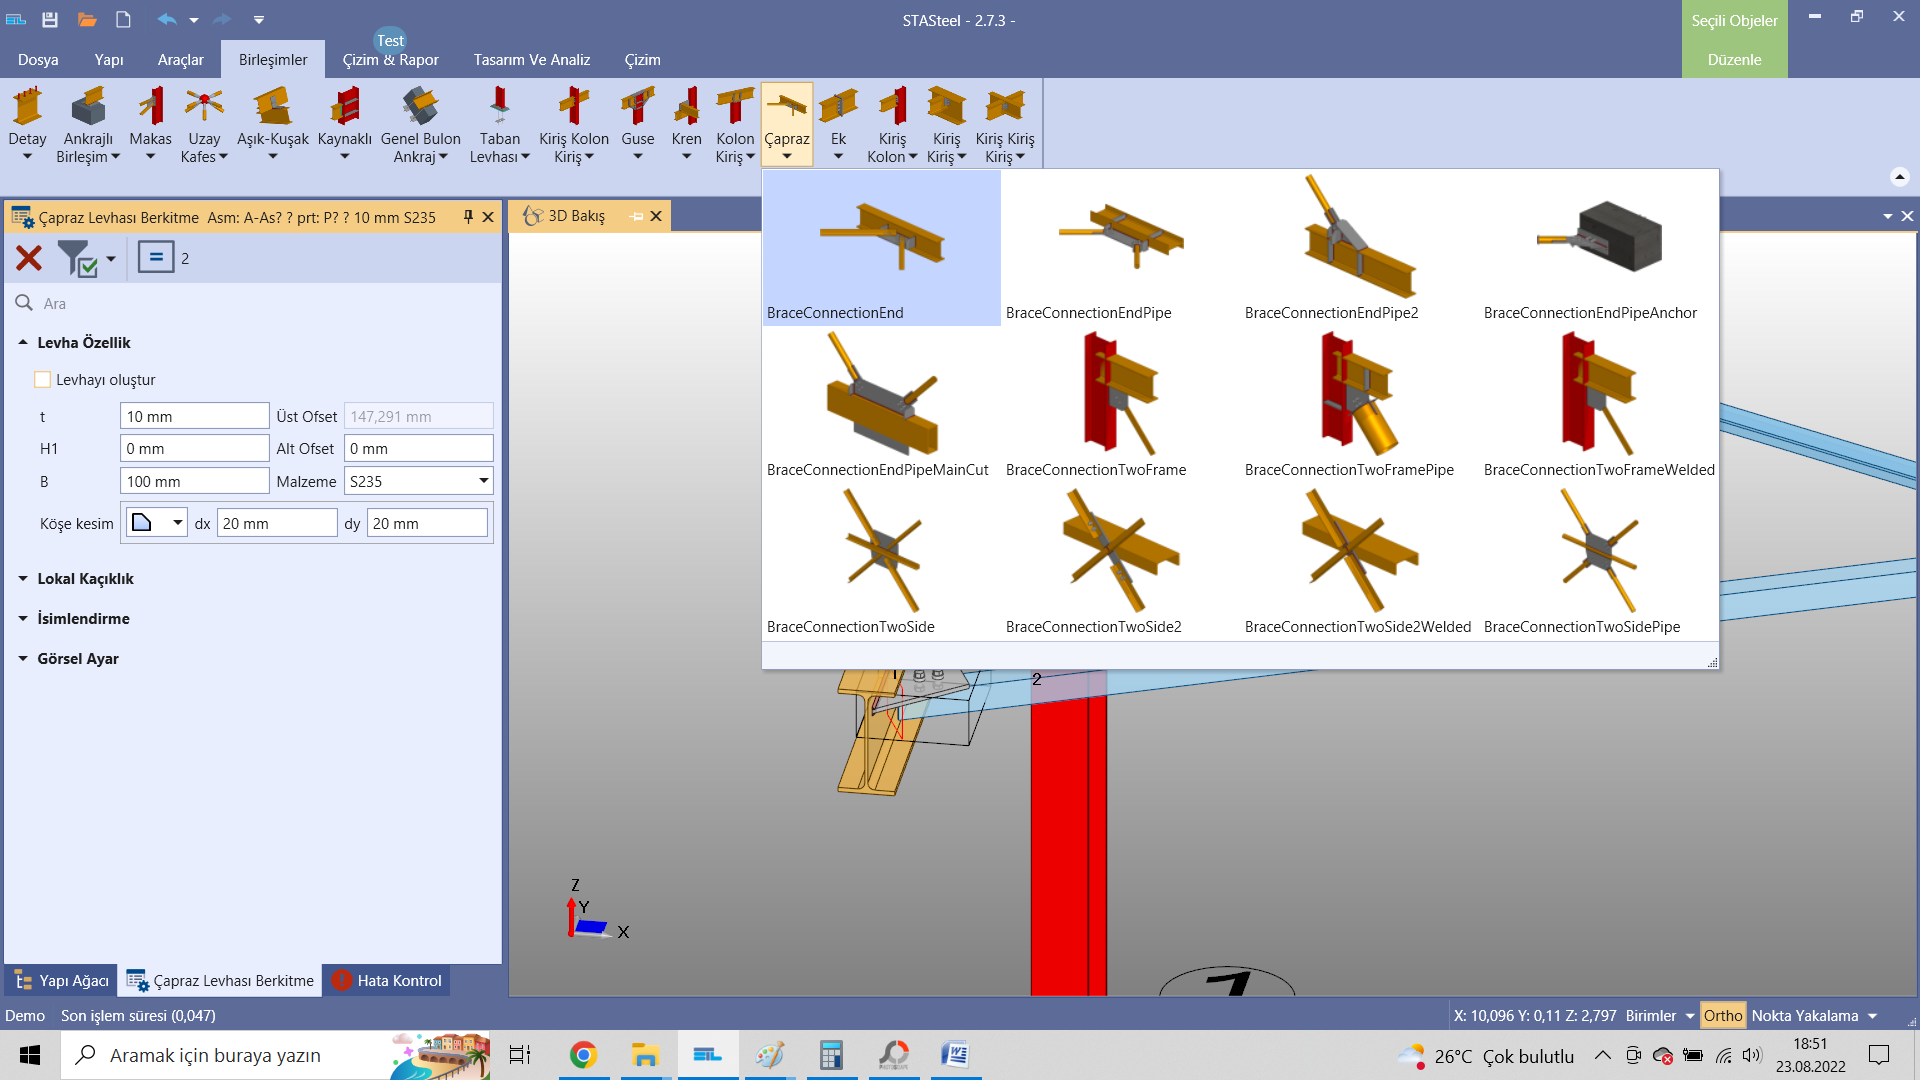Expand the Lokal Kaçıklık section
The width and height of the screenshot is (1920, 1080).
(85, 579)
